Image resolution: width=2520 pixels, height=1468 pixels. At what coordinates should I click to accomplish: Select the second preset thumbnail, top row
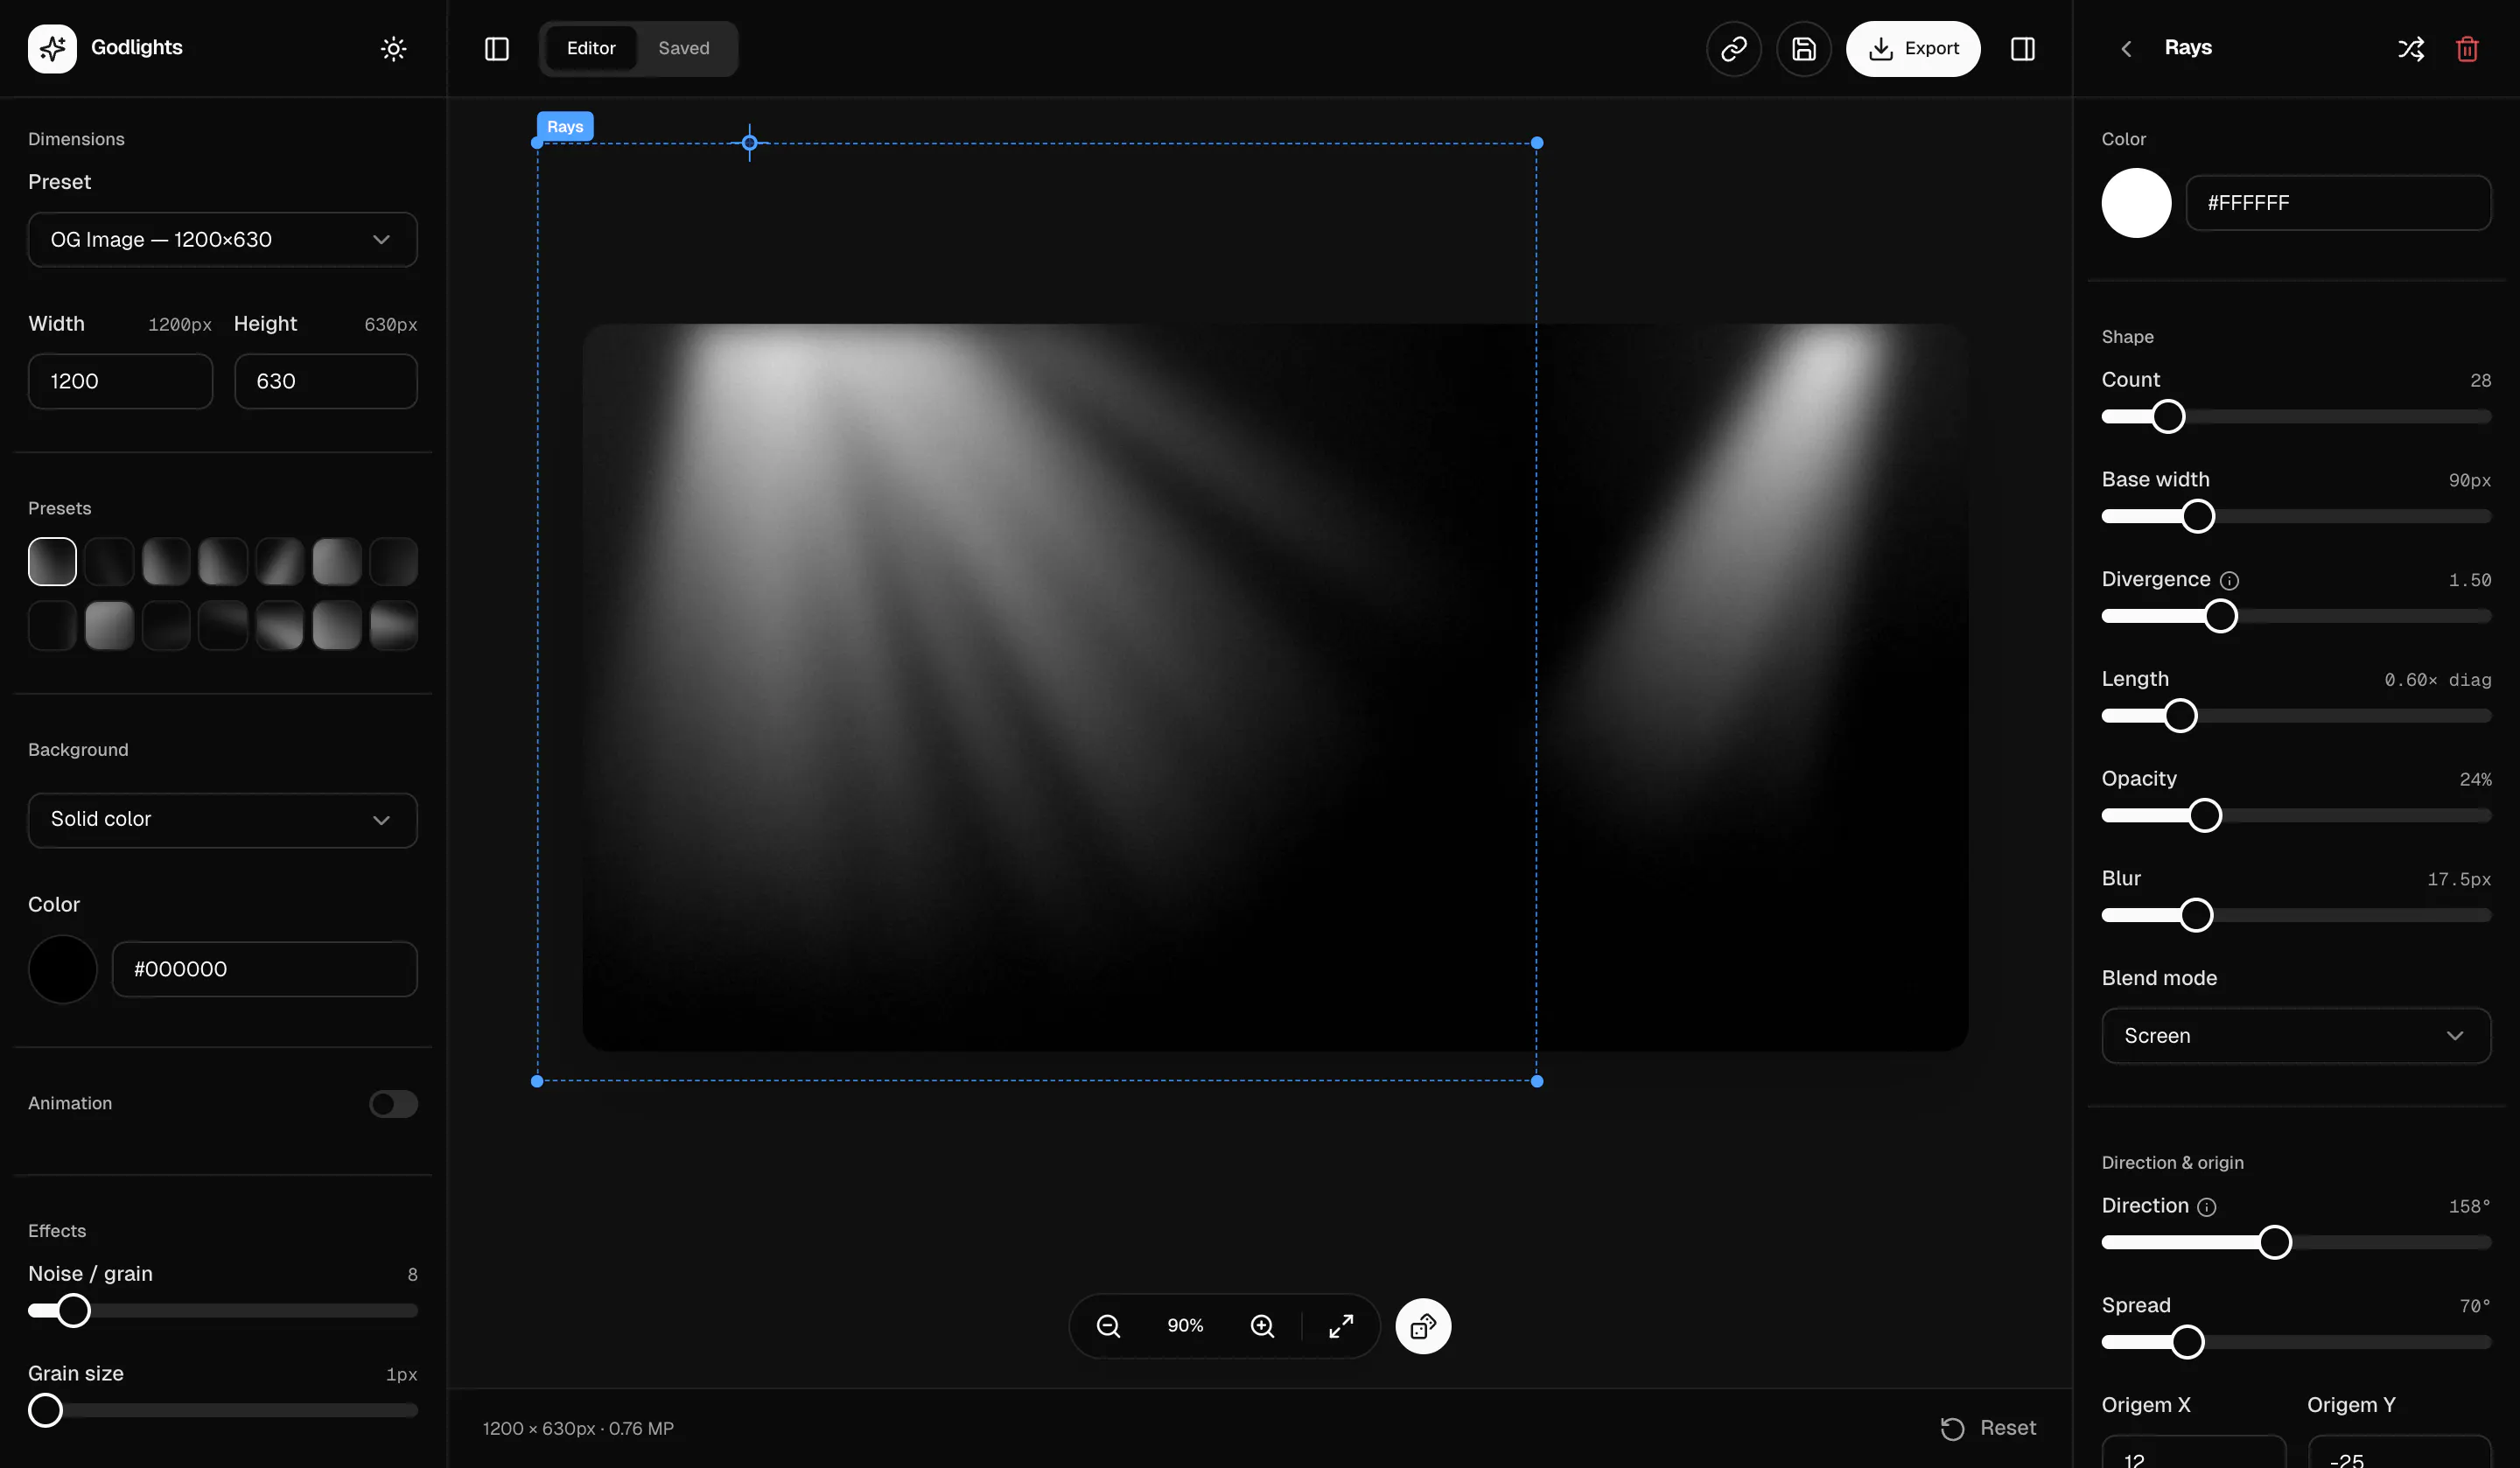[109, 562]
